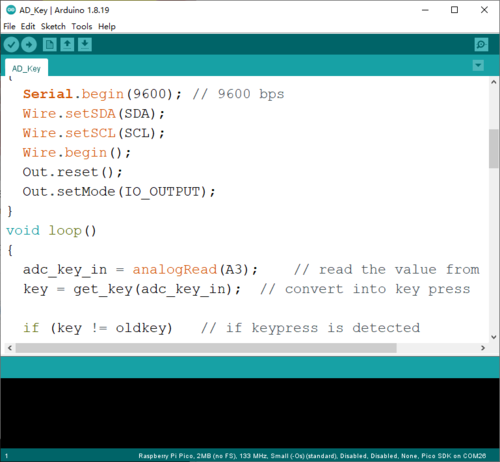Click the Out.reset() line
The image size is (500, 462).
(x=73, y=172)
